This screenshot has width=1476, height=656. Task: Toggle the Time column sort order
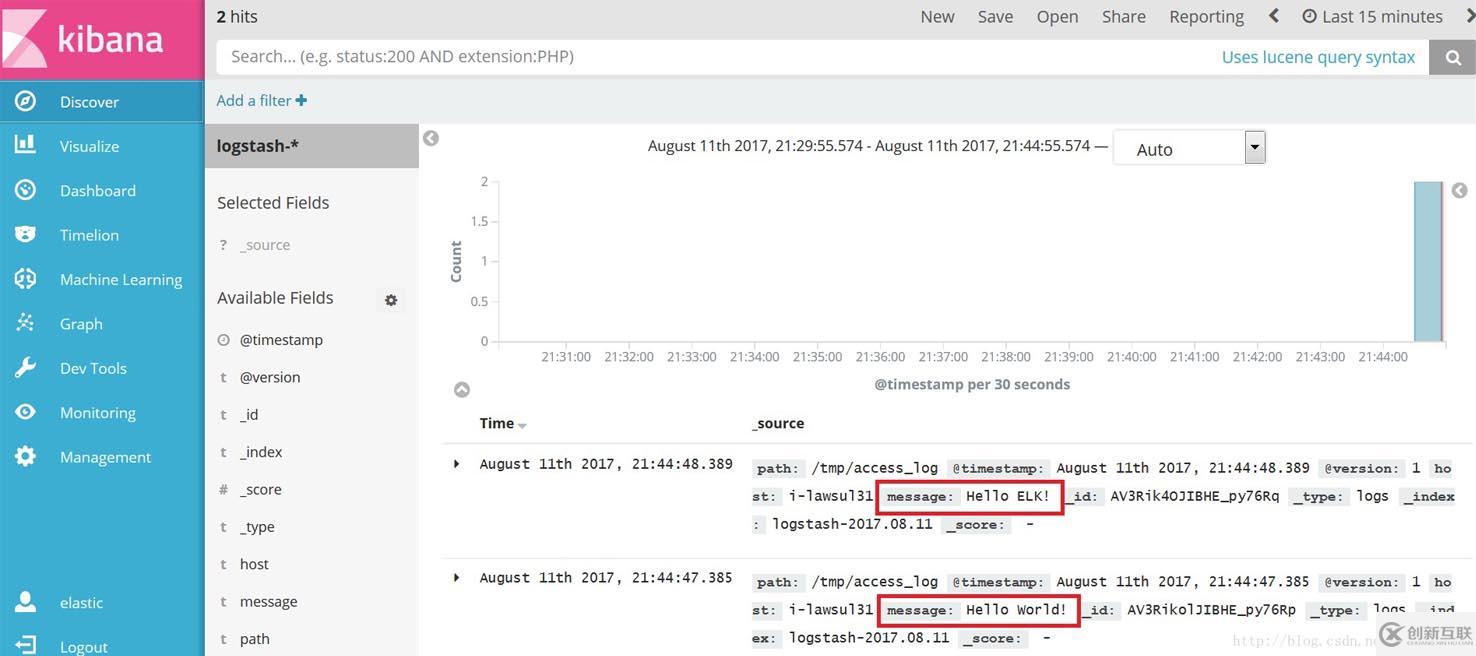pyautogui.click(x=522, y=425)
